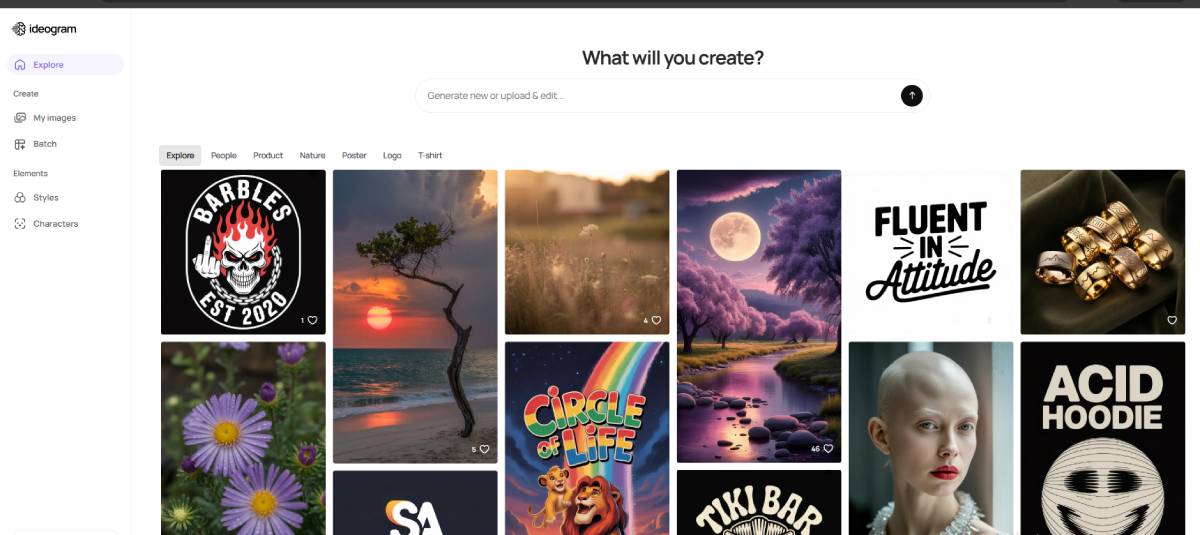Click the black arrow submit button

(911, 96)
